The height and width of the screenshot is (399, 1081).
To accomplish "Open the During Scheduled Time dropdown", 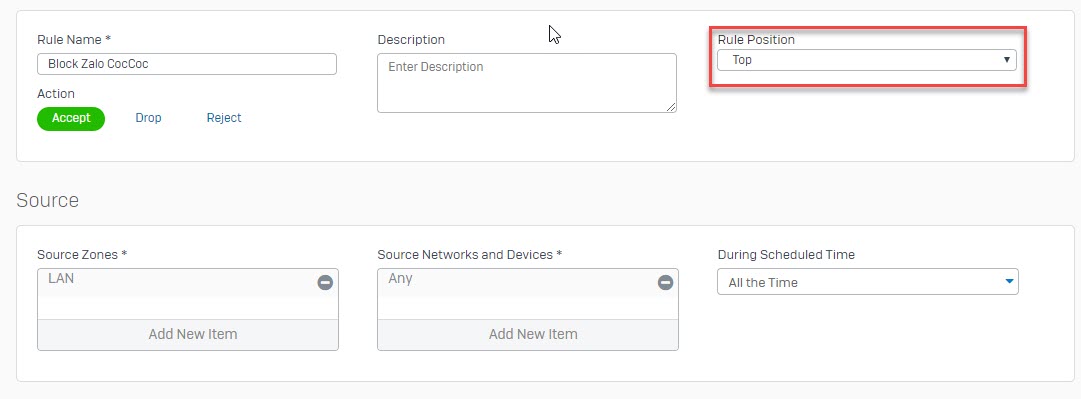I will click(867, 282).
